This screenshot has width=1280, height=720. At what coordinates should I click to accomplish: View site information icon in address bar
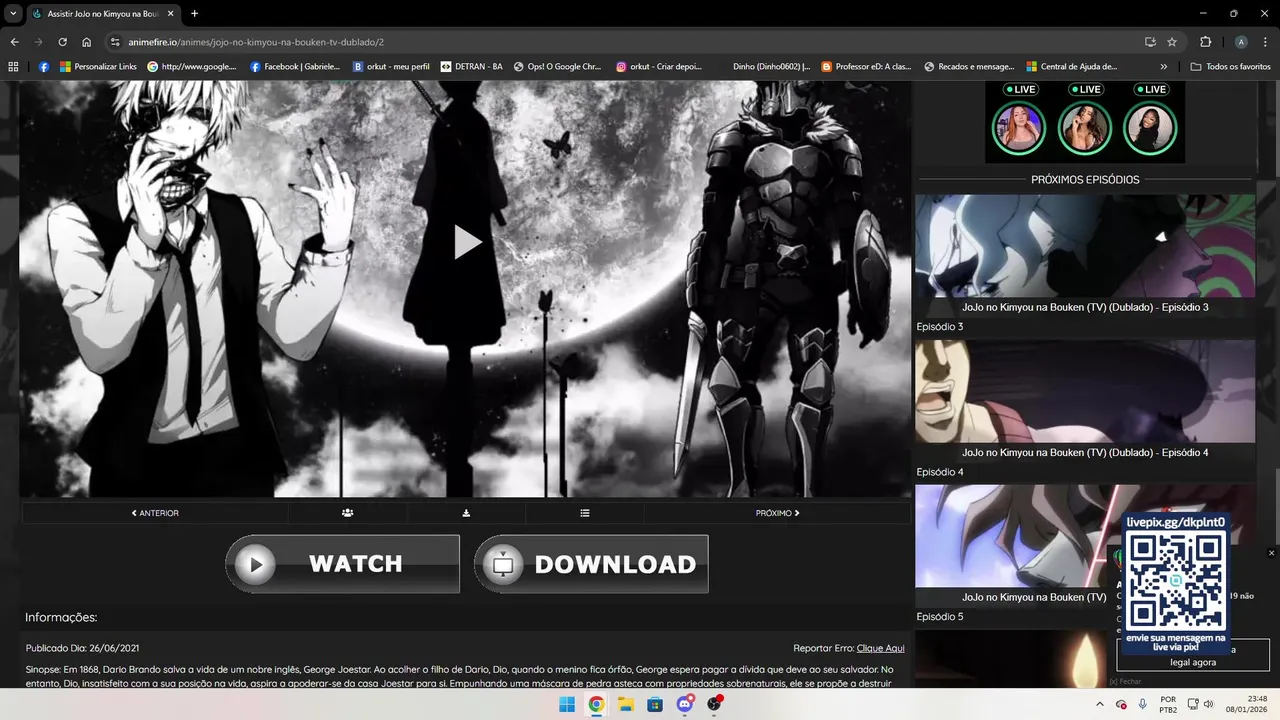(x=115, y=42)
